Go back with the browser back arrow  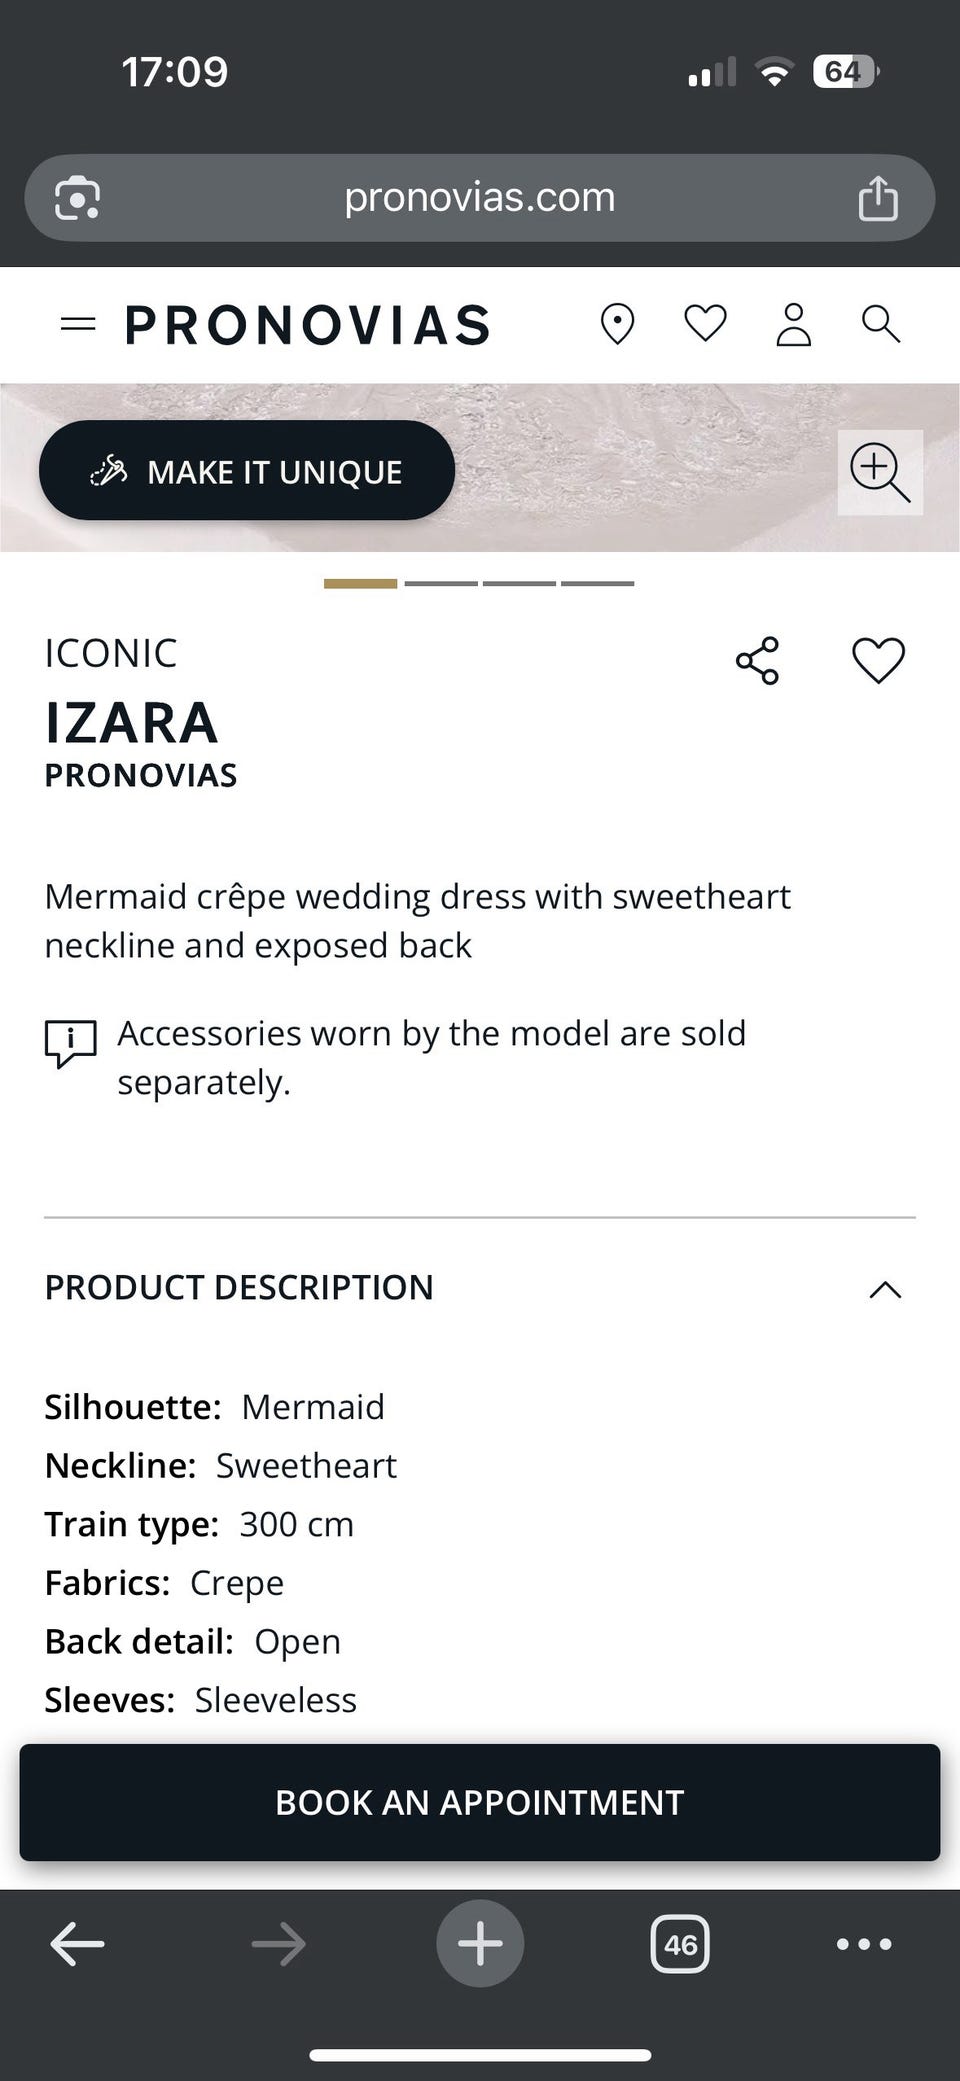tap(77, 1944)
